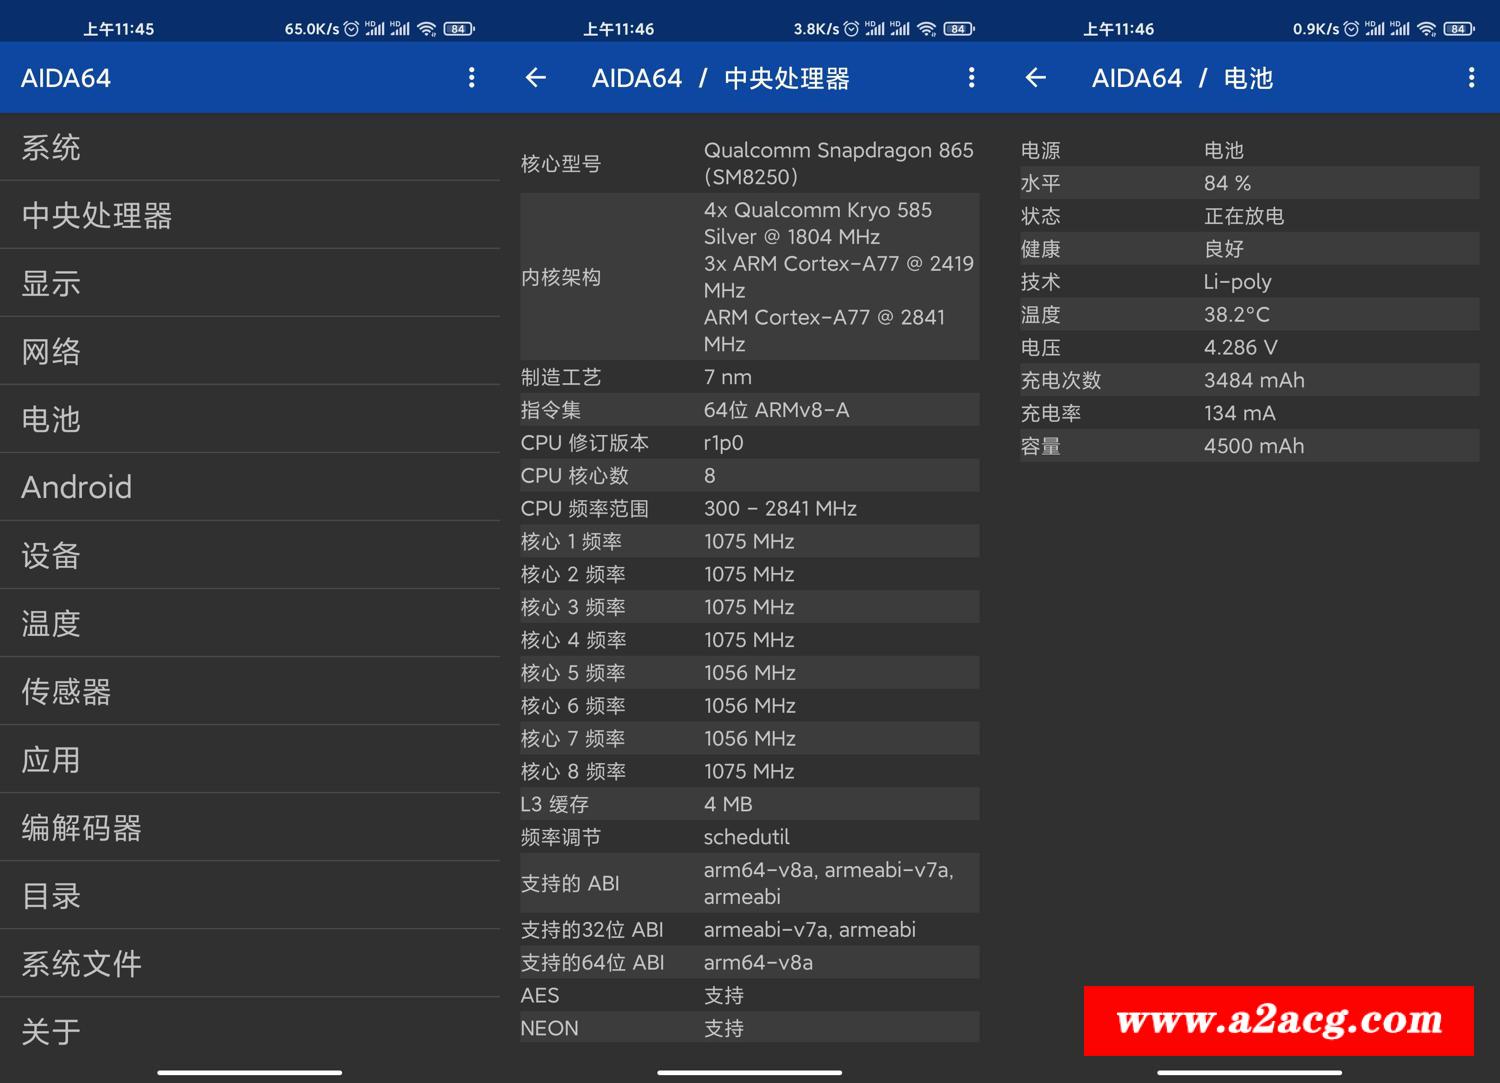1500x1083 pixels.
Task: Tap AIDA64 title on main screen
Action: [66, 78]
